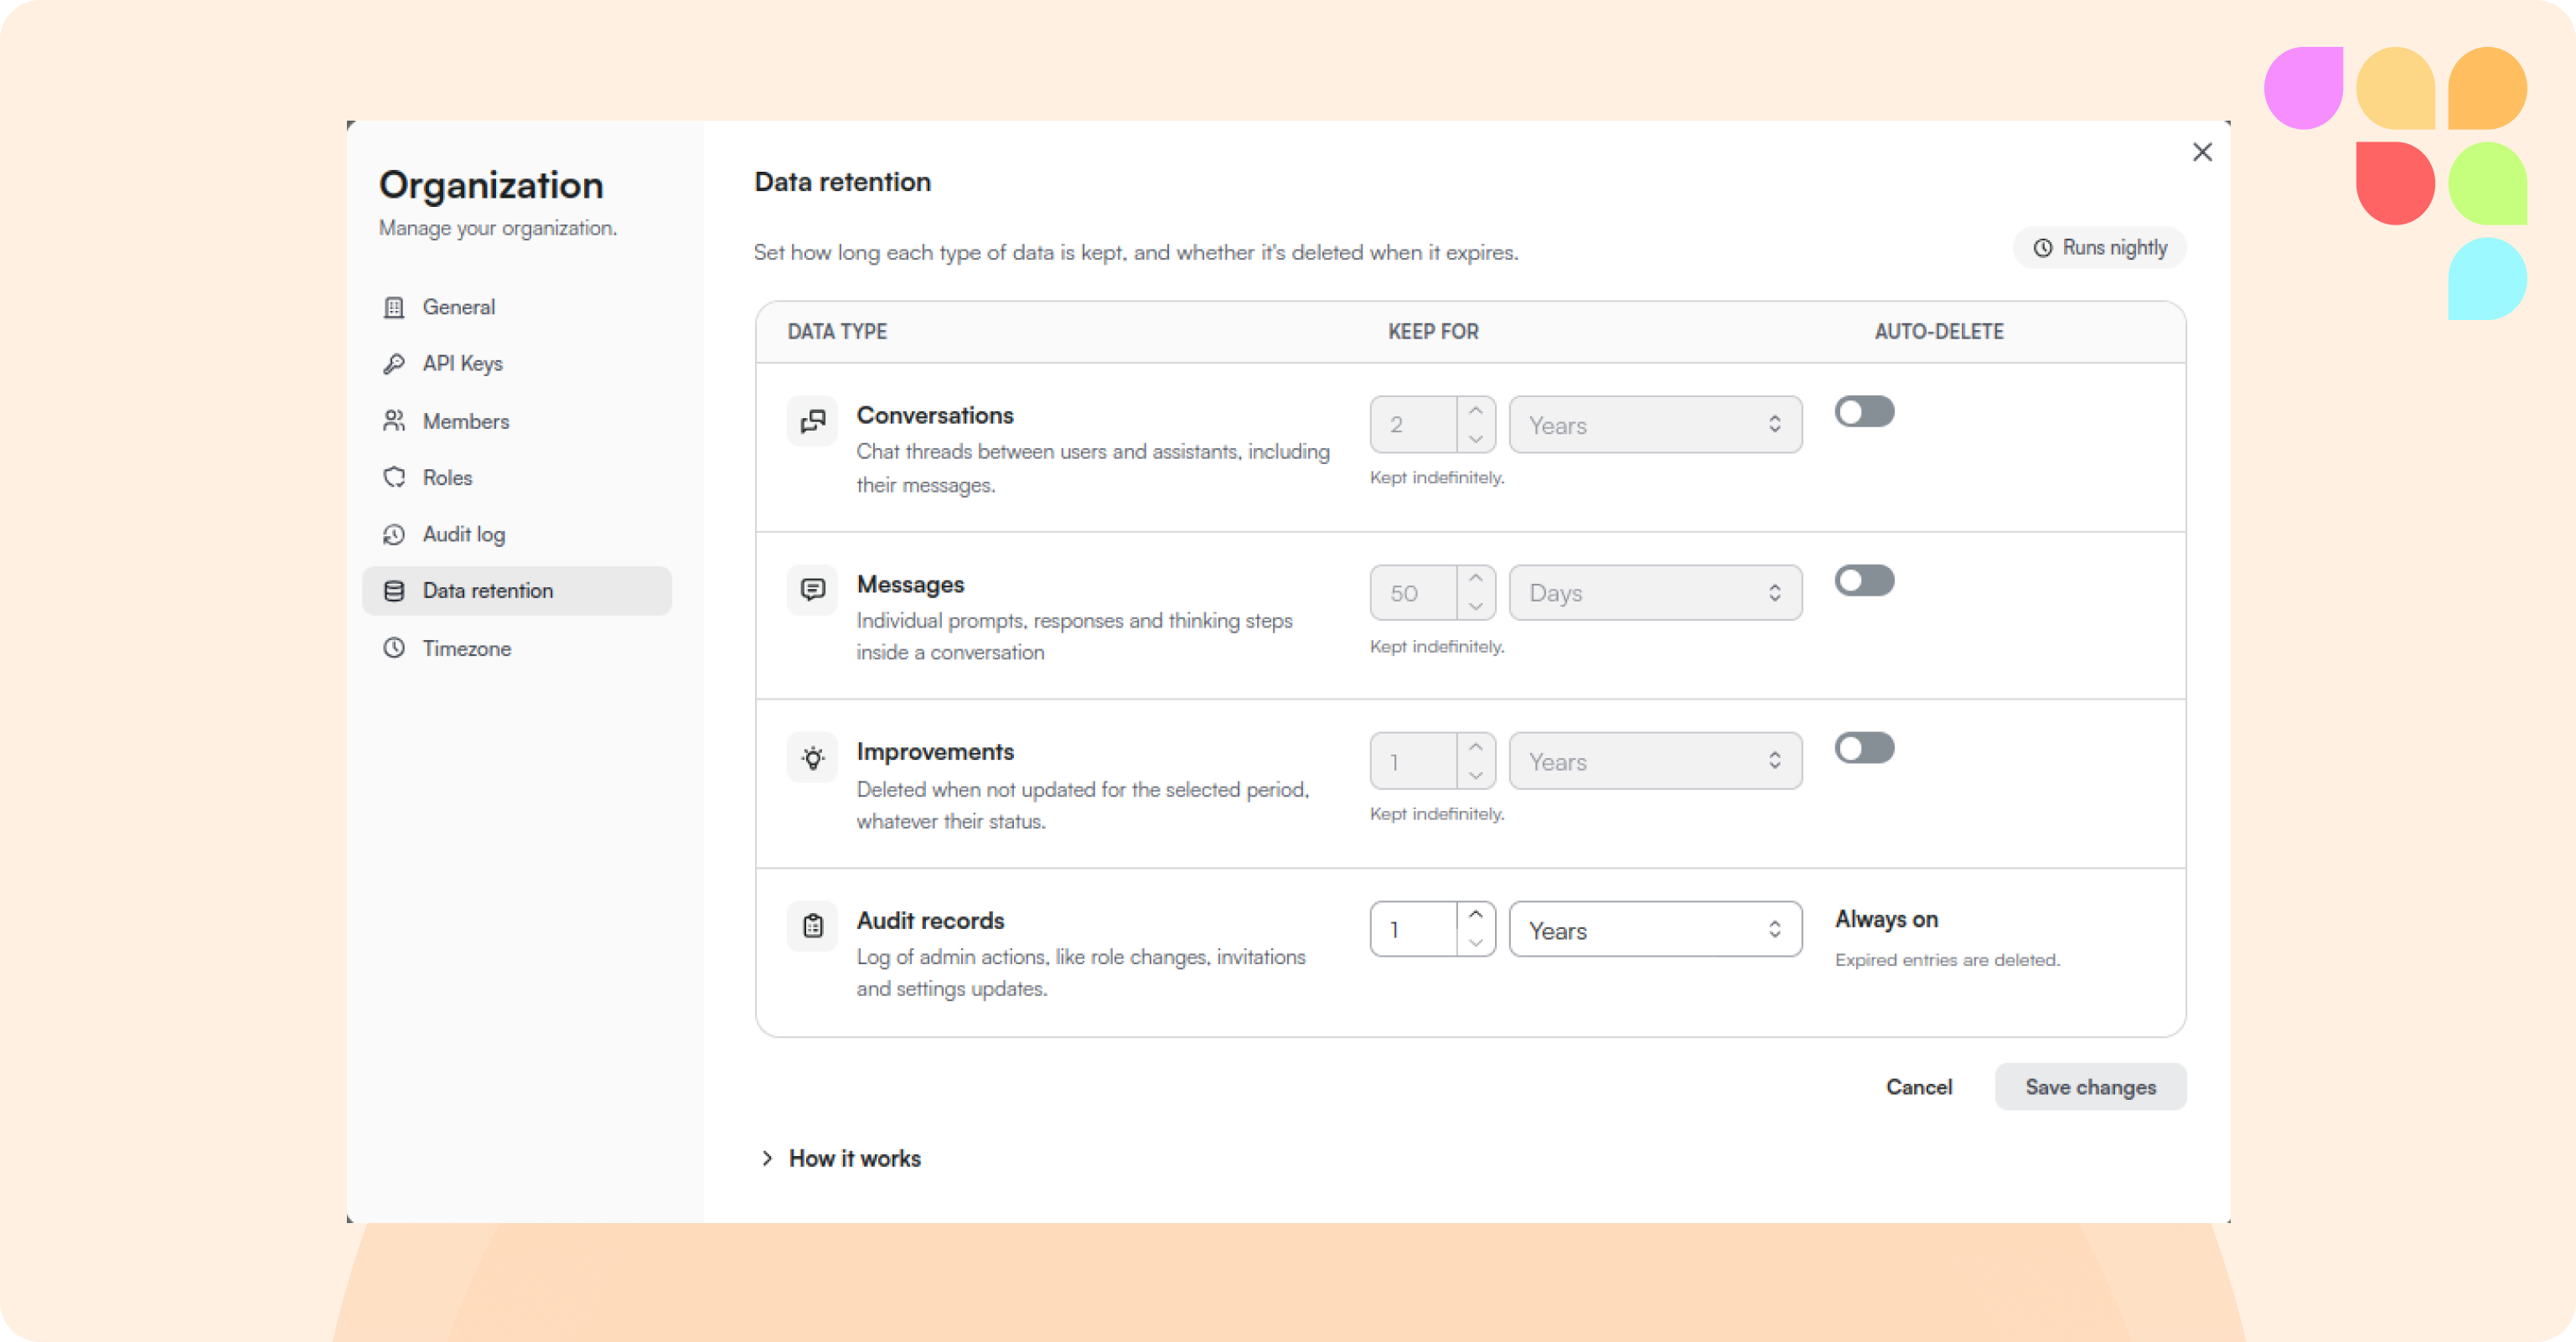This screenshot has height=1342, width=2576.
Task: Select the Data retention section
Action: coord(517,591)
